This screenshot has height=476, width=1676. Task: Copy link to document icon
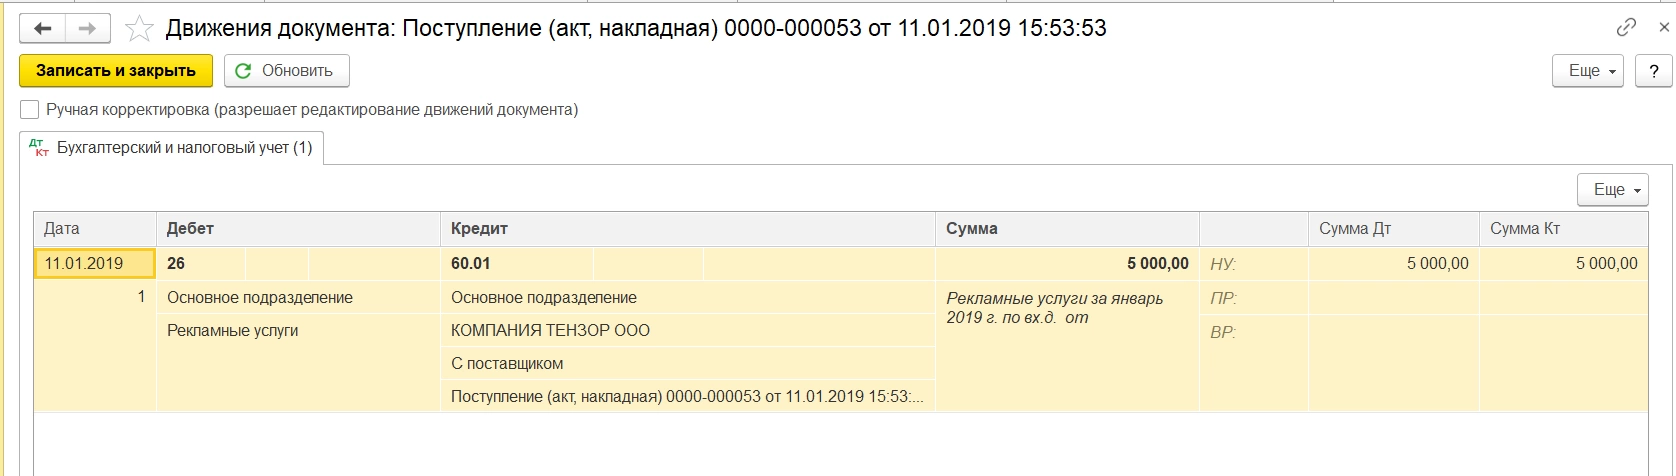pos(1626,27)
